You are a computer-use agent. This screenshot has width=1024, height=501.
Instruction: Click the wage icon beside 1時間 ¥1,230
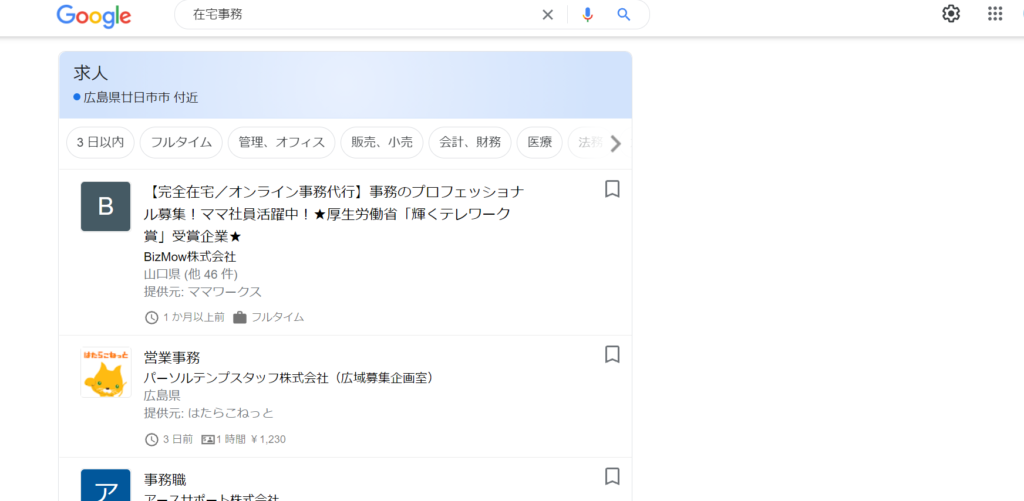point(208,439)
